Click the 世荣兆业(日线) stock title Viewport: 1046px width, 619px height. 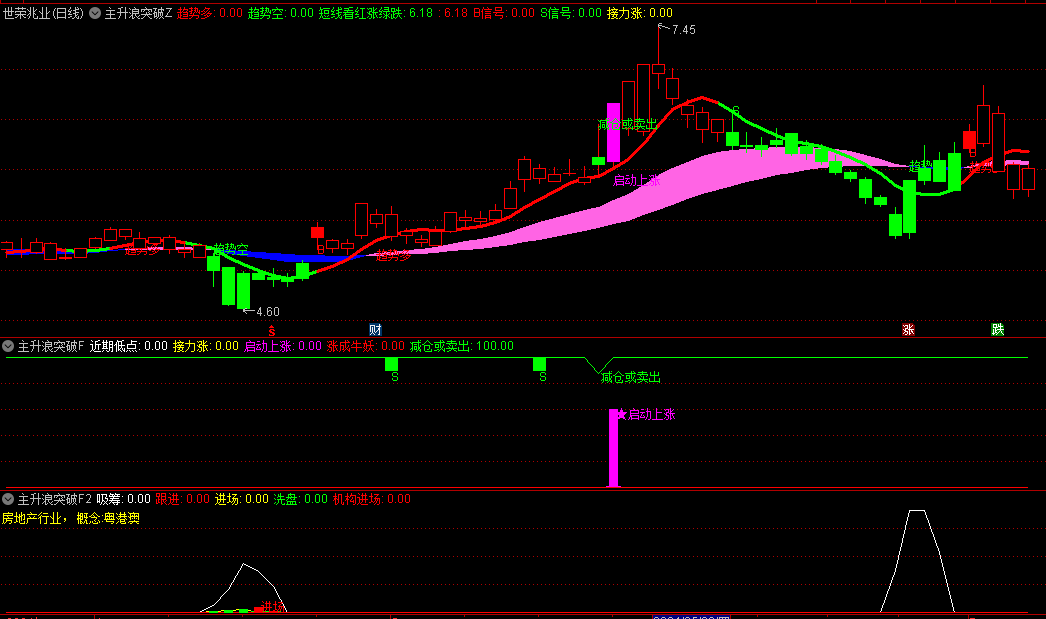click(x=44, y=13)
